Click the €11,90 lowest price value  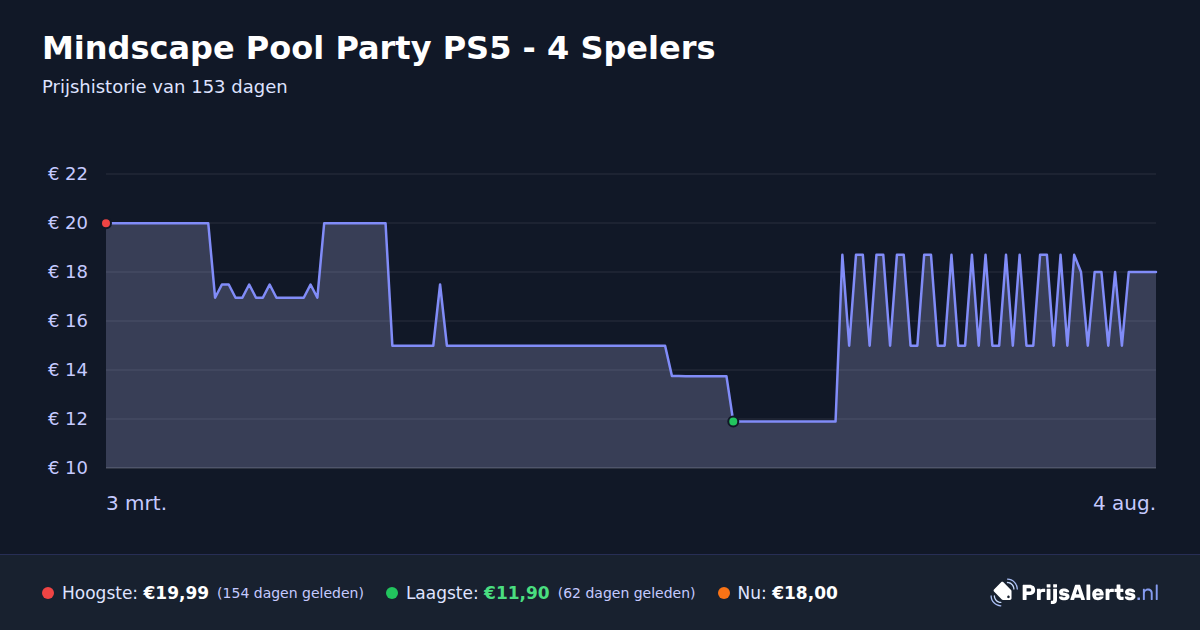517,593
